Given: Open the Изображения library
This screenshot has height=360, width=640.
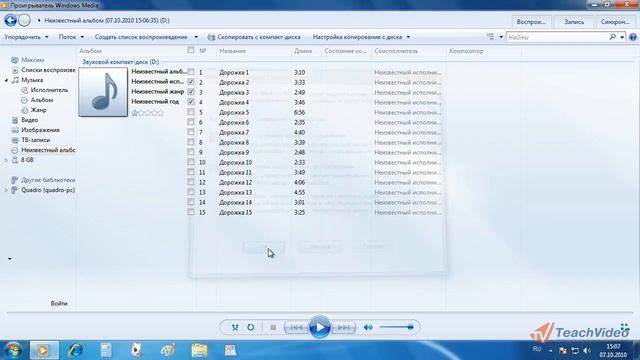Looking at the screenshot, I should tap(40, 130).
